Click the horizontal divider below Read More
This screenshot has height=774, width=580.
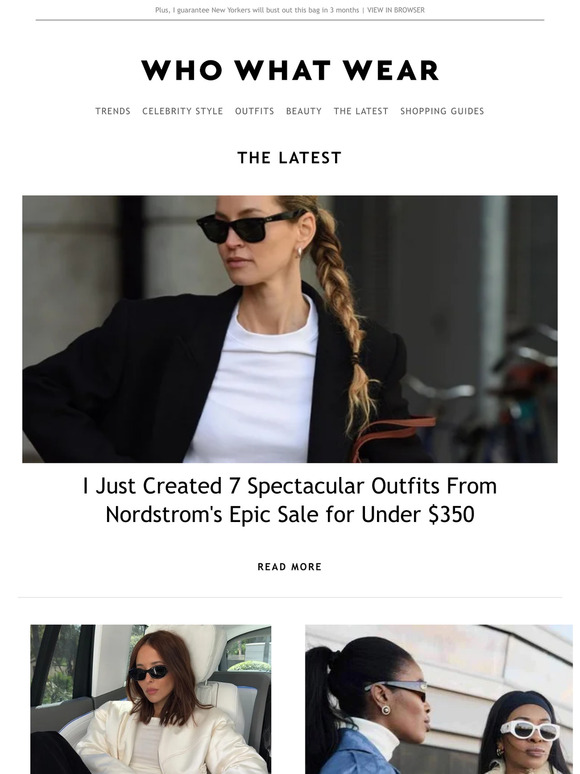coord(290,598)
